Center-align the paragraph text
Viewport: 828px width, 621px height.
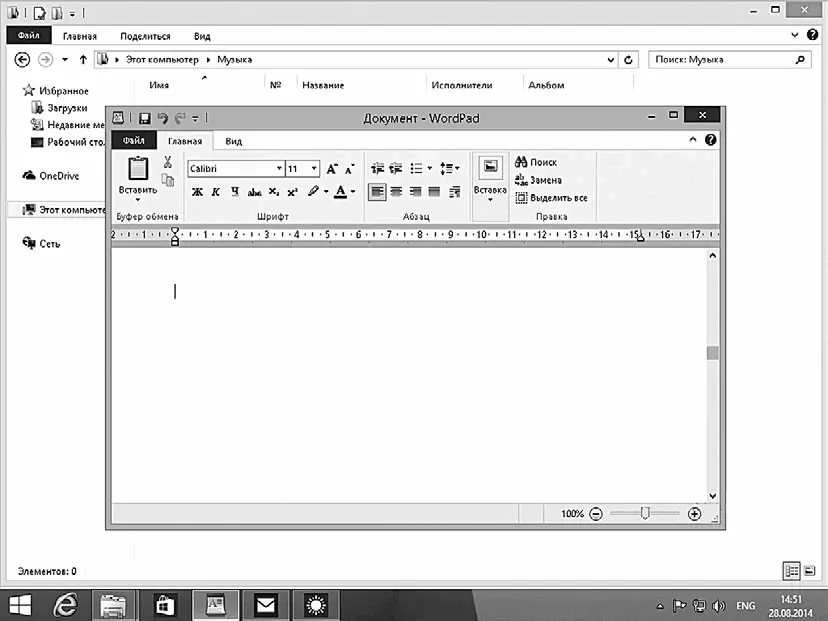396,192
